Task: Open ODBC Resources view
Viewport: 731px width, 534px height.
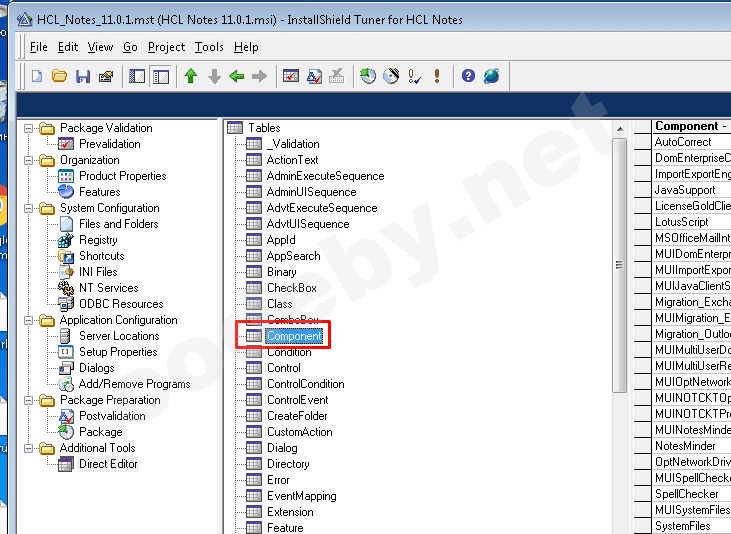Action: pyautogui.click(x=121, y=304)
